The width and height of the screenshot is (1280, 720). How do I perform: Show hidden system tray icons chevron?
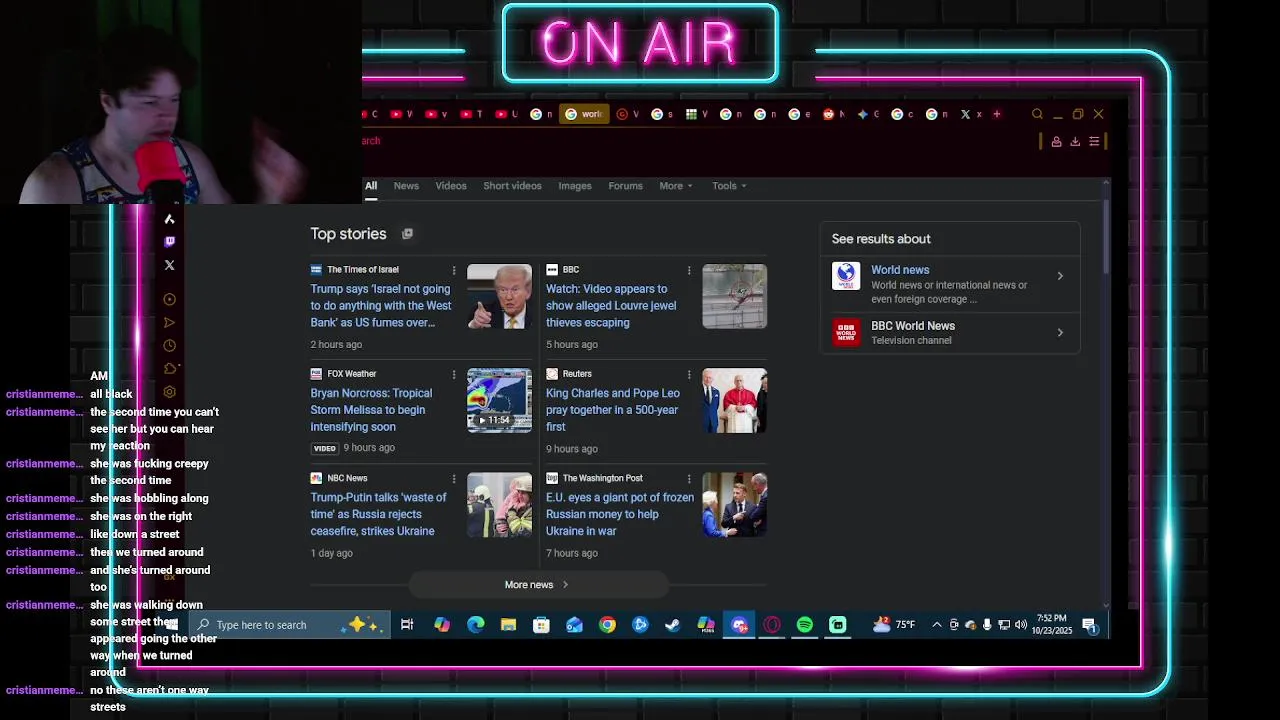click(936, 625)
